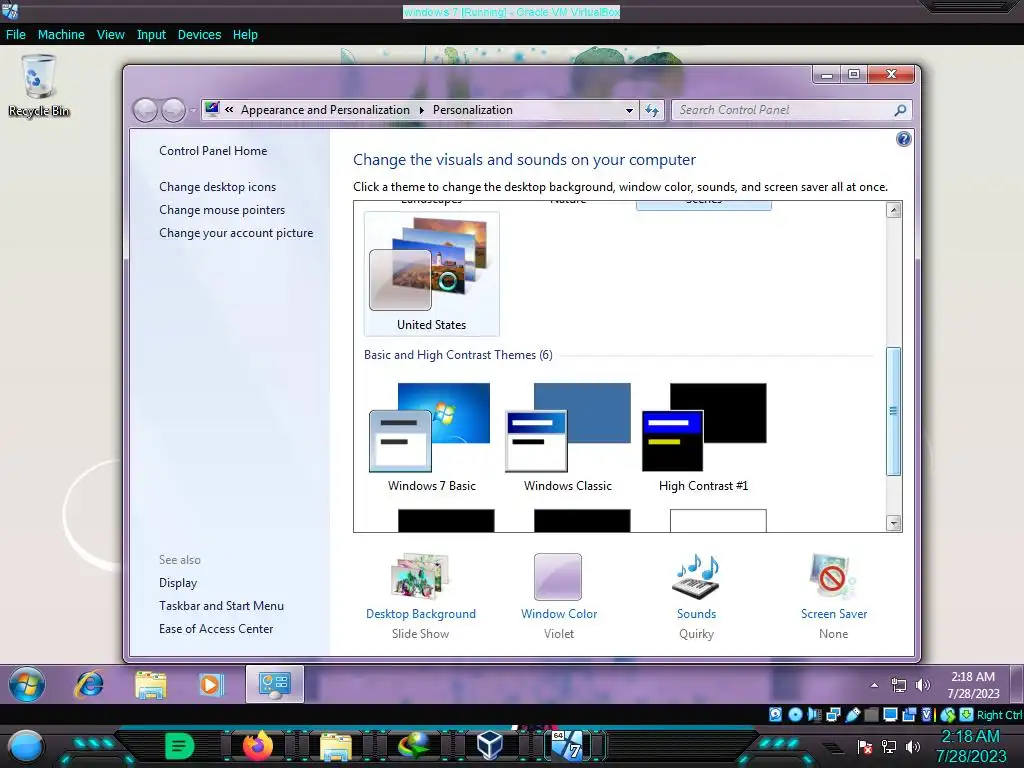Viewport: 1024px width, 768px height.
Task: Click VirtualBox shared folders status icon
Action: pos(871,714)
